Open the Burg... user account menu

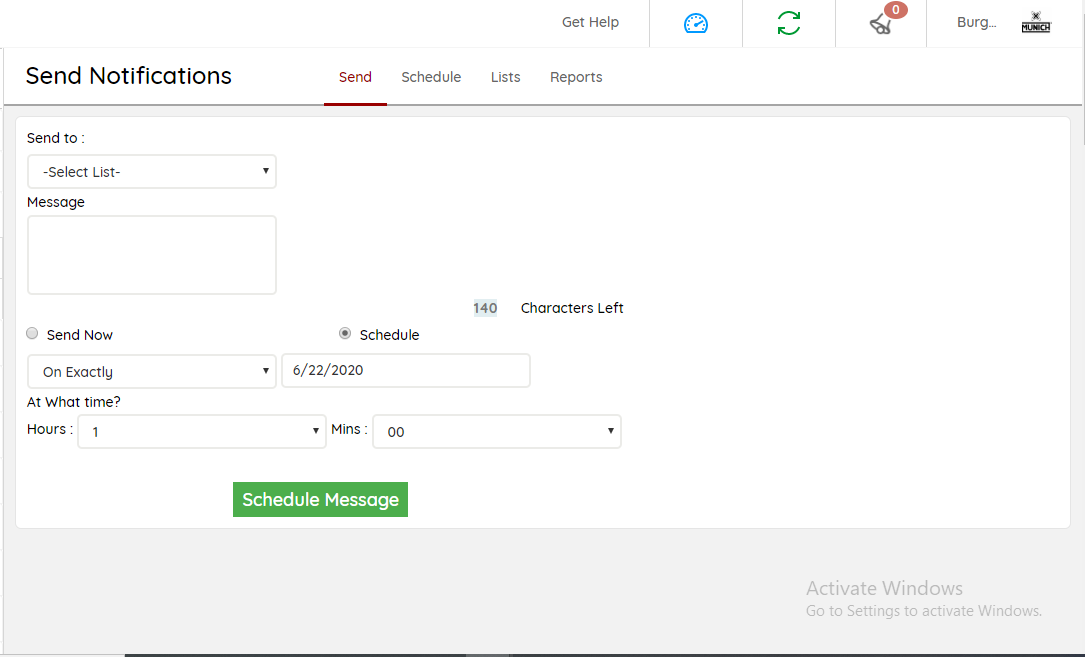pos(976,22)
